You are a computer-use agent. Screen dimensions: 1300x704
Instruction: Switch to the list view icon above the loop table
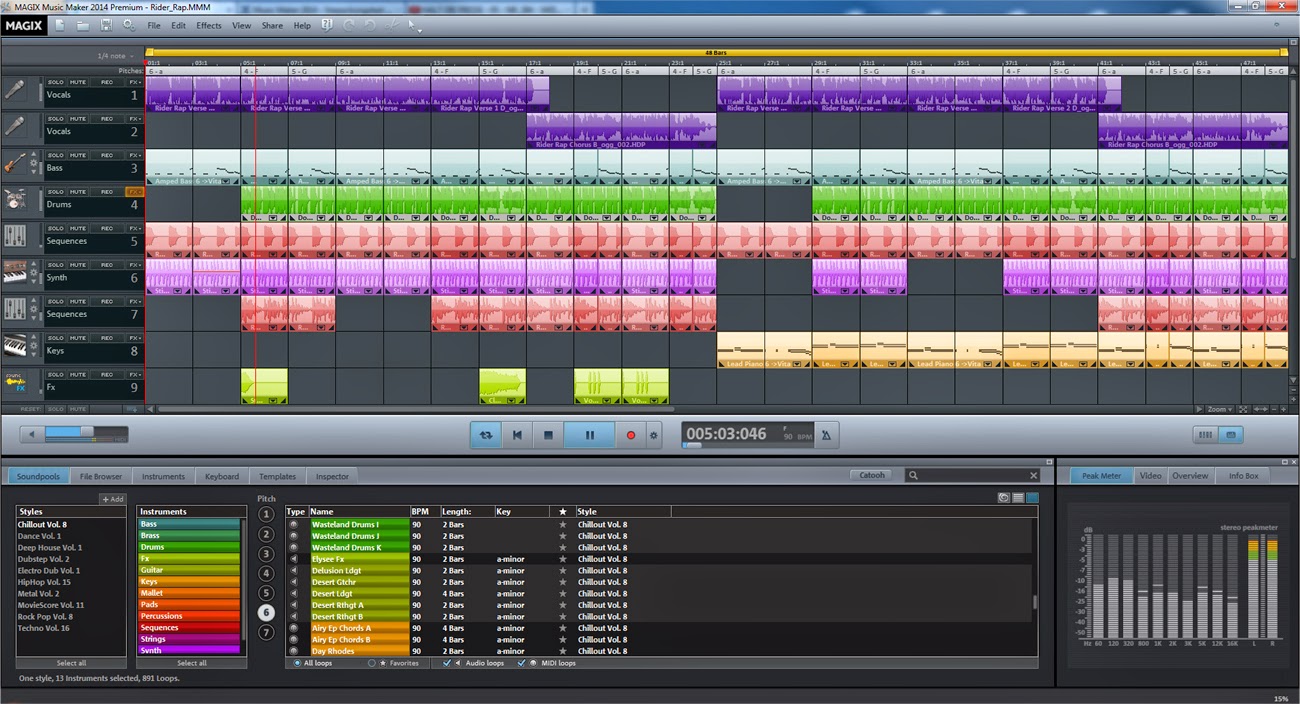pyautogui.click(x=1018, y=497)
